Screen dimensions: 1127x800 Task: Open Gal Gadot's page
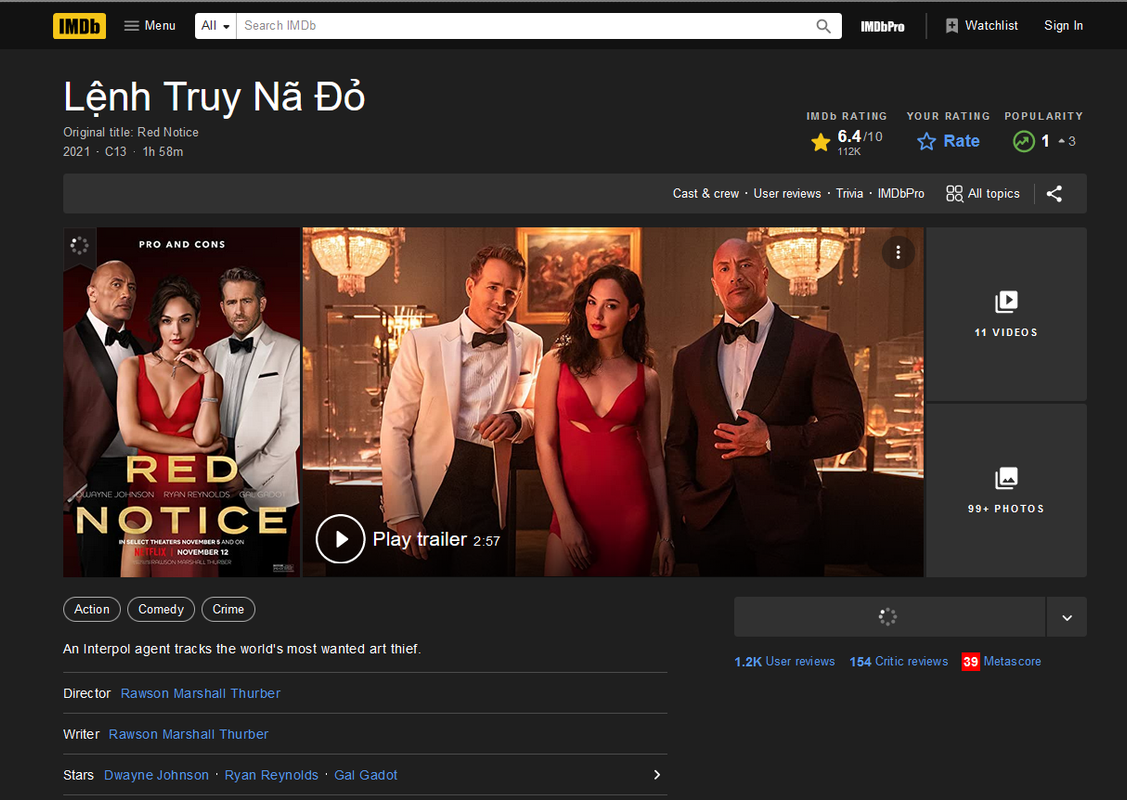[365, 775]
